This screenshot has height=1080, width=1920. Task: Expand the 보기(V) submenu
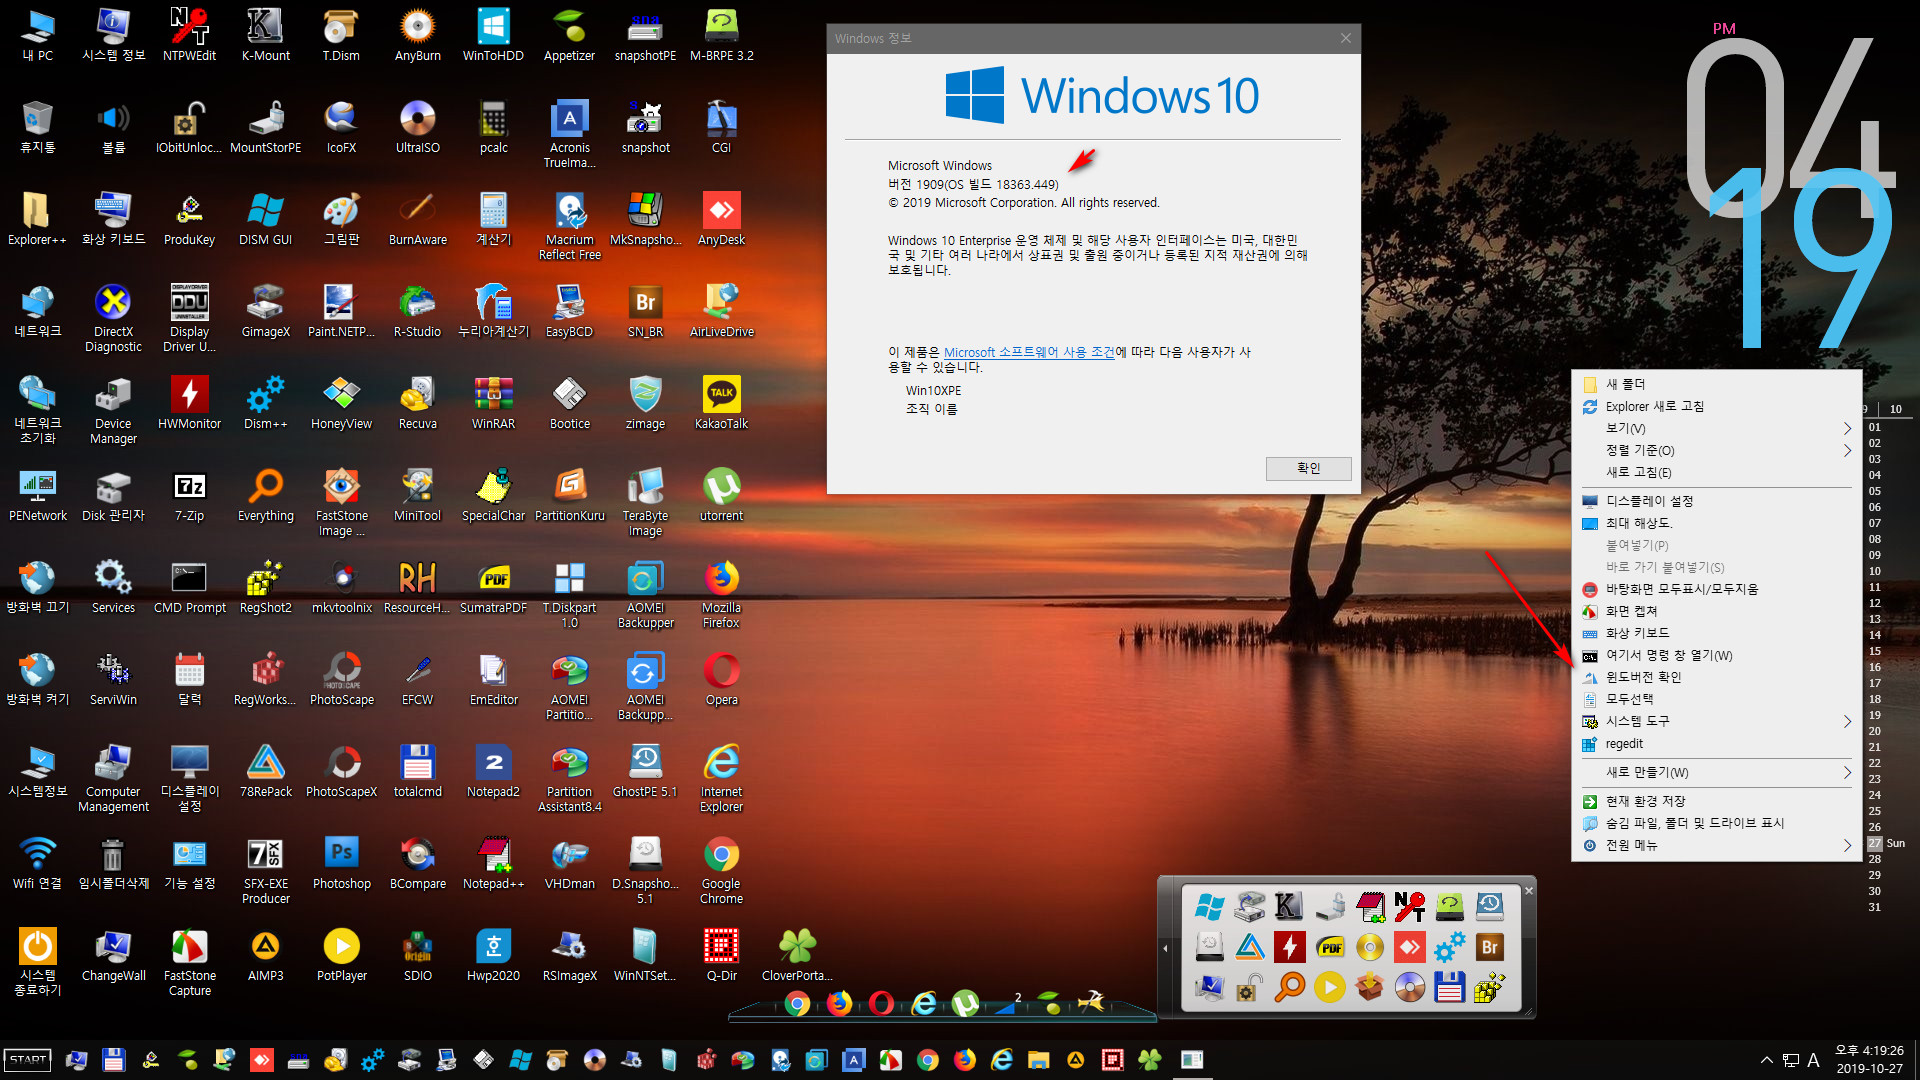pyautogui.click(x=1716, y=428)
